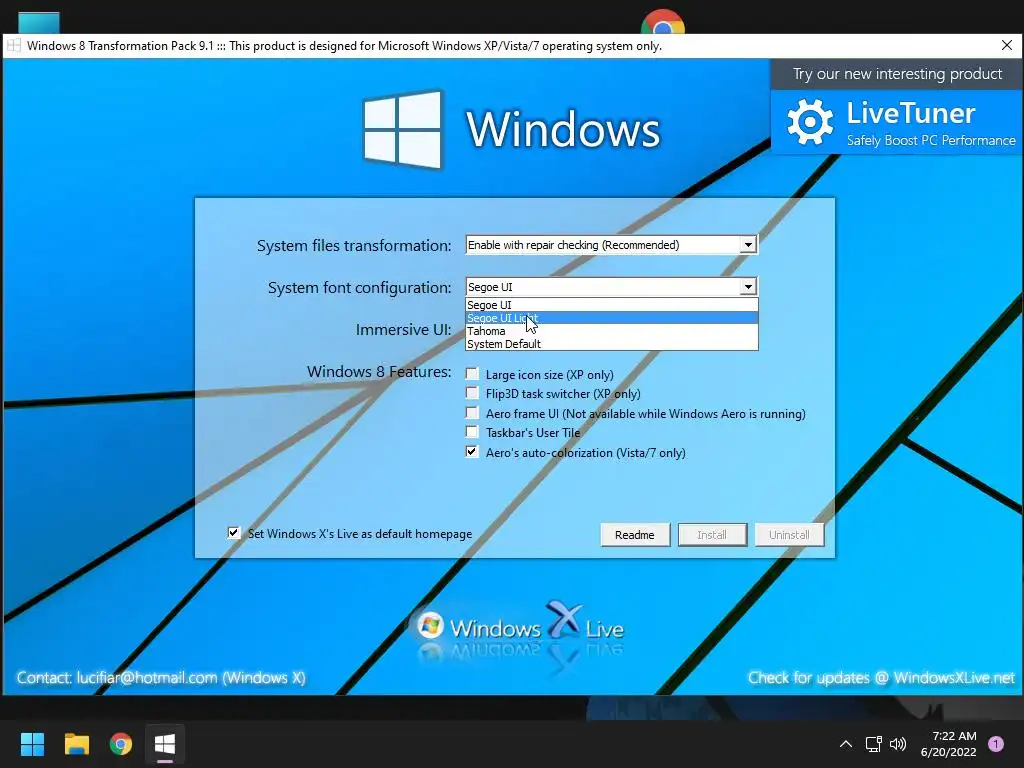Click the contact email lucifiar@hotmail.com text
The height and width of the screenshot is (768, 1024).
click(x=146, y=678)
